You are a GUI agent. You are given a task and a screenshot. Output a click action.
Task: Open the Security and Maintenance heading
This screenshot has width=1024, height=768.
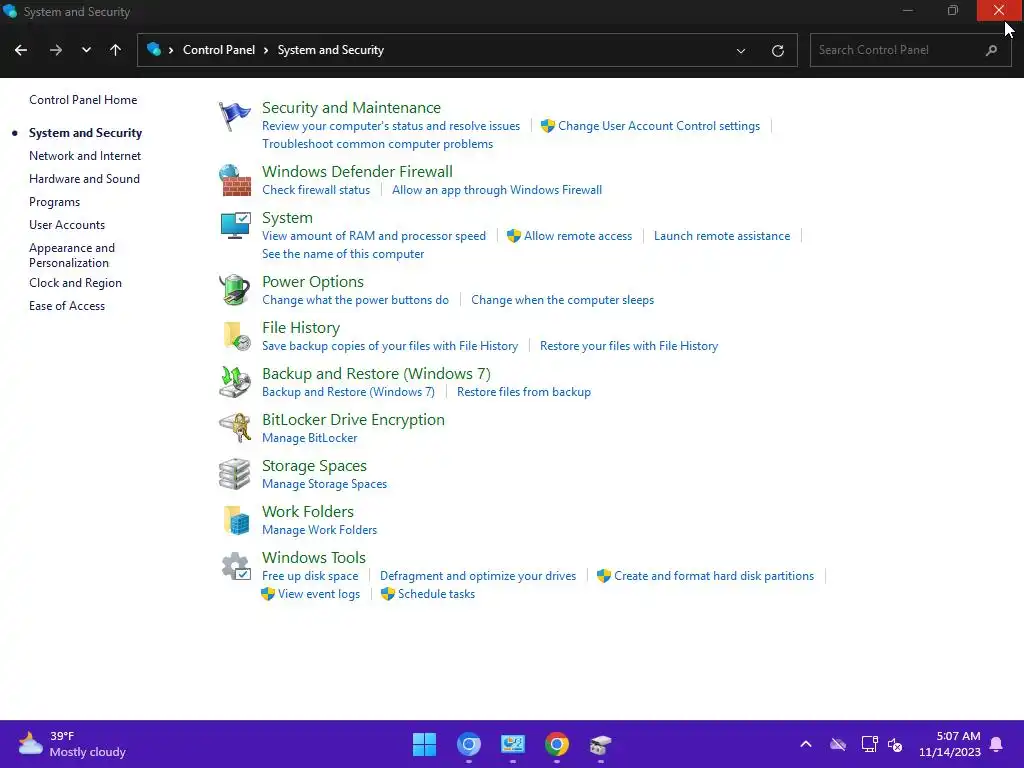[351, 108]
